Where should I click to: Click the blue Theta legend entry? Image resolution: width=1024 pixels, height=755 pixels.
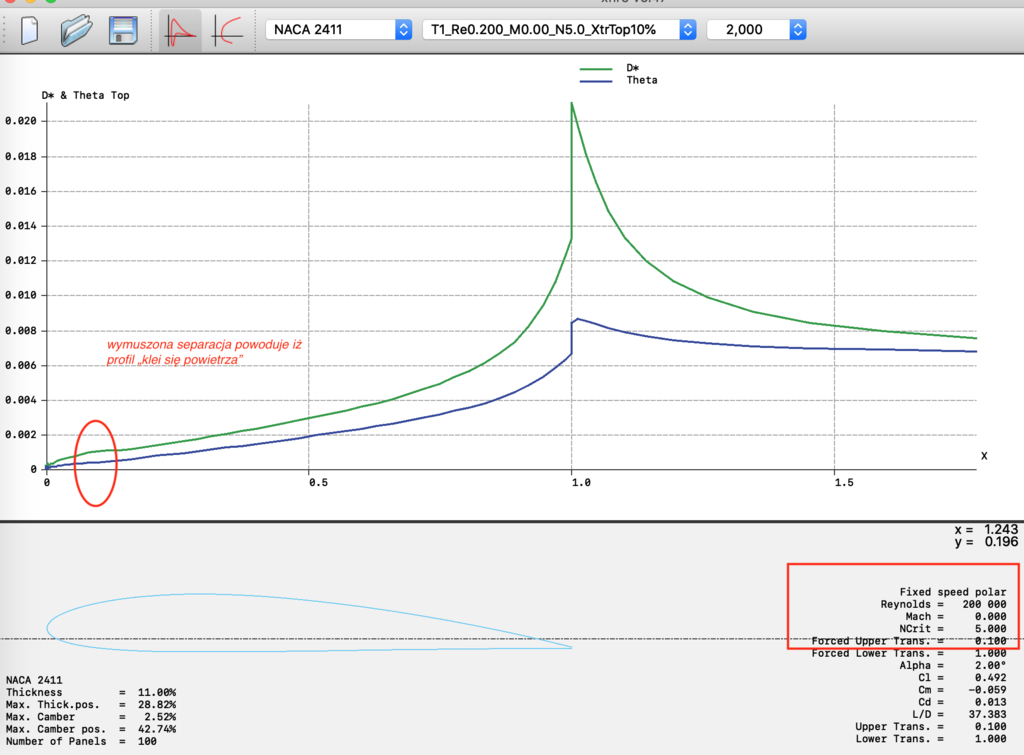tap(641, 80)
